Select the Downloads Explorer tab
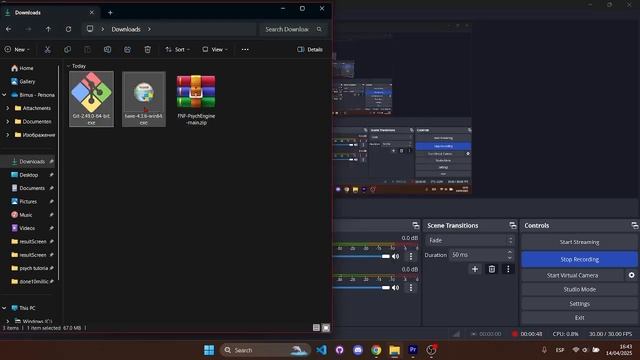Screen dimensions: 640x360 49,13
